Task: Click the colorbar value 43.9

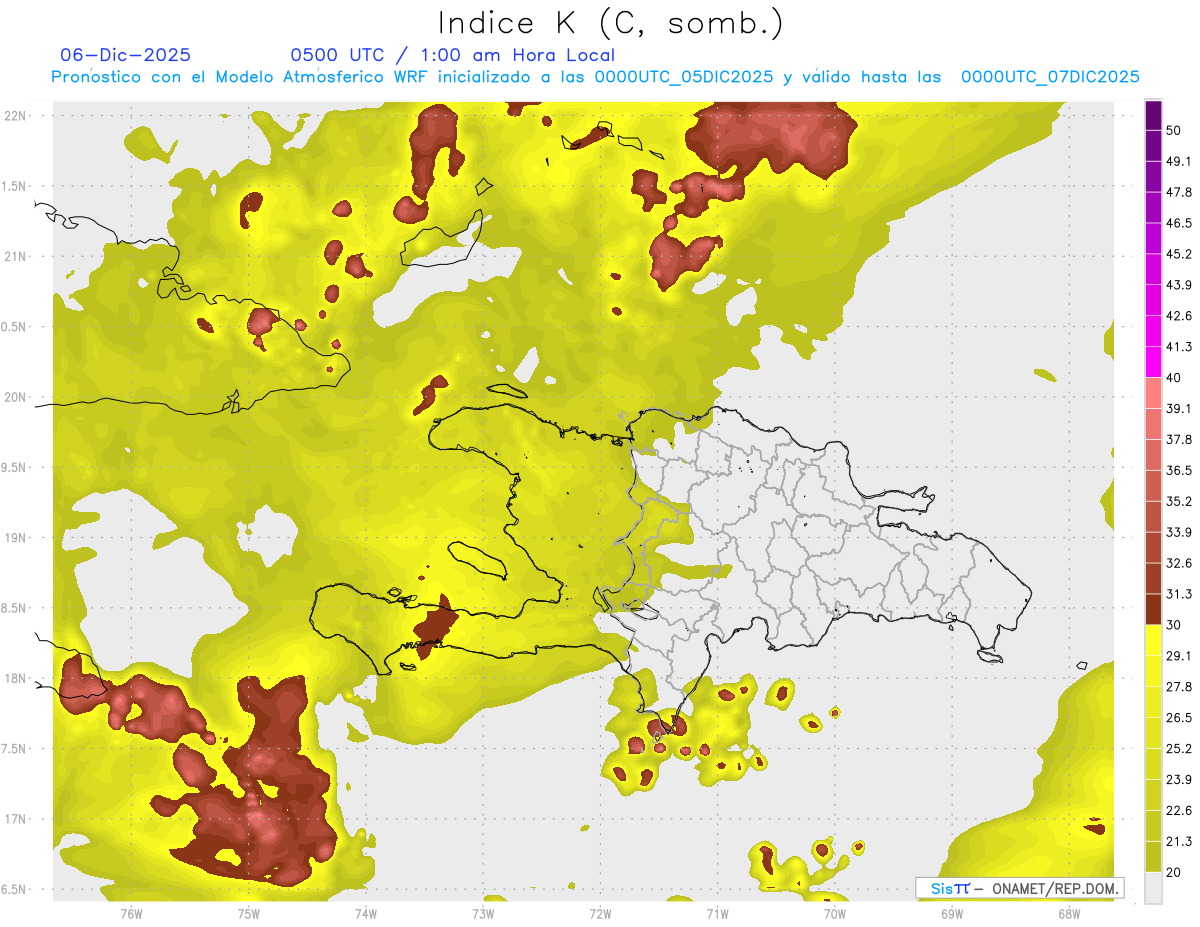Action: tap(1179, 285)
